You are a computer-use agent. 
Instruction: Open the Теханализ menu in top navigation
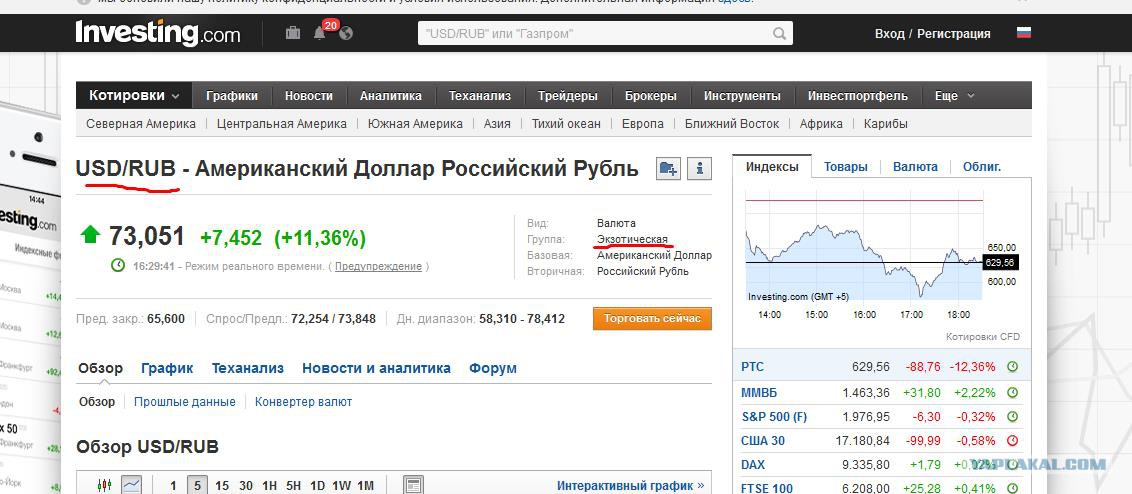click(479, 95)
